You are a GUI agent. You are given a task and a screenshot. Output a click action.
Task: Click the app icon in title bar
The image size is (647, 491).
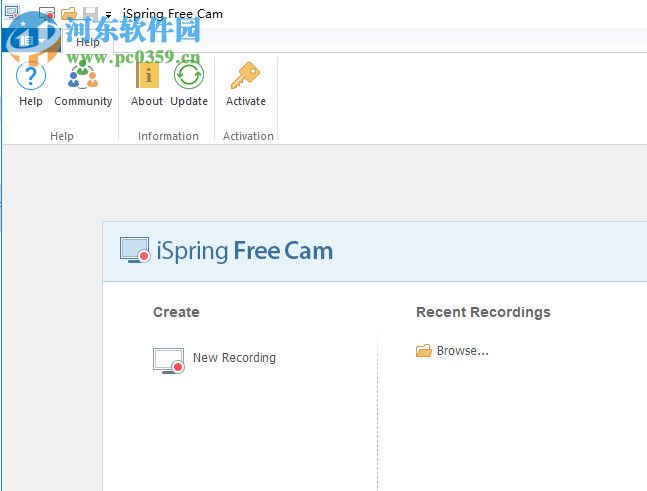(x=11, y=12)
